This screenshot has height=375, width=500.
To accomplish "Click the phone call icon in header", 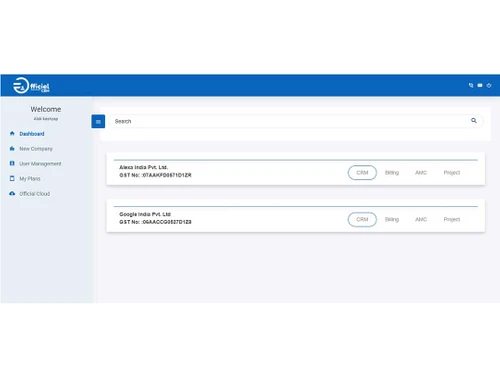I will coord(471,85).
